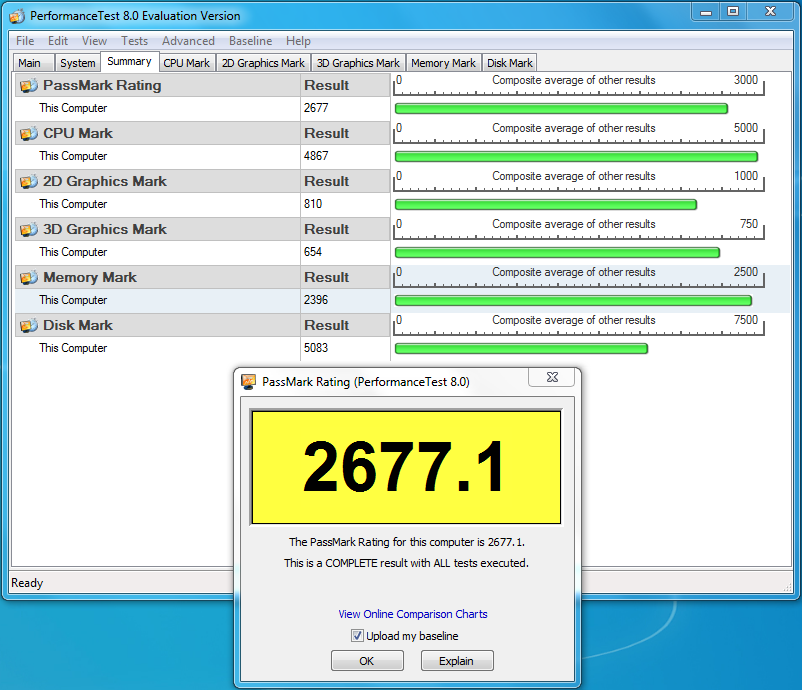Screen dimensions: 802x690
Task: Click the 2D Graphics Mark row icon
Action: click(29, 182)
